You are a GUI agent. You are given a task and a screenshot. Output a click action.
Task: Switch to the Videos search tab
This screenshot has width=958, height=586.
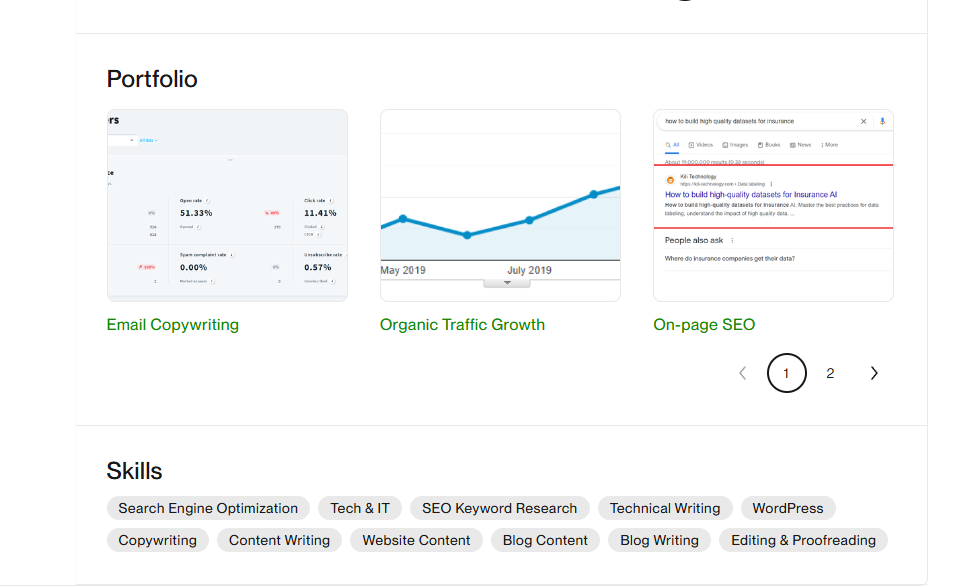click(701, 145)
